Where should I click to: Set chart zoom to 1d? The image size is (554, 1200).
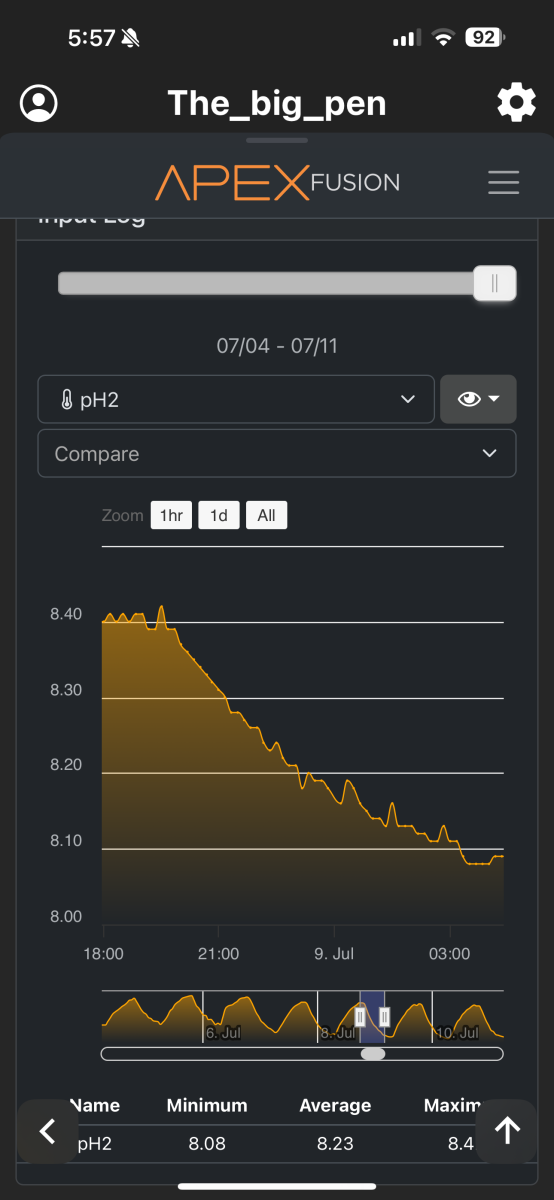(x=219, y=516)
